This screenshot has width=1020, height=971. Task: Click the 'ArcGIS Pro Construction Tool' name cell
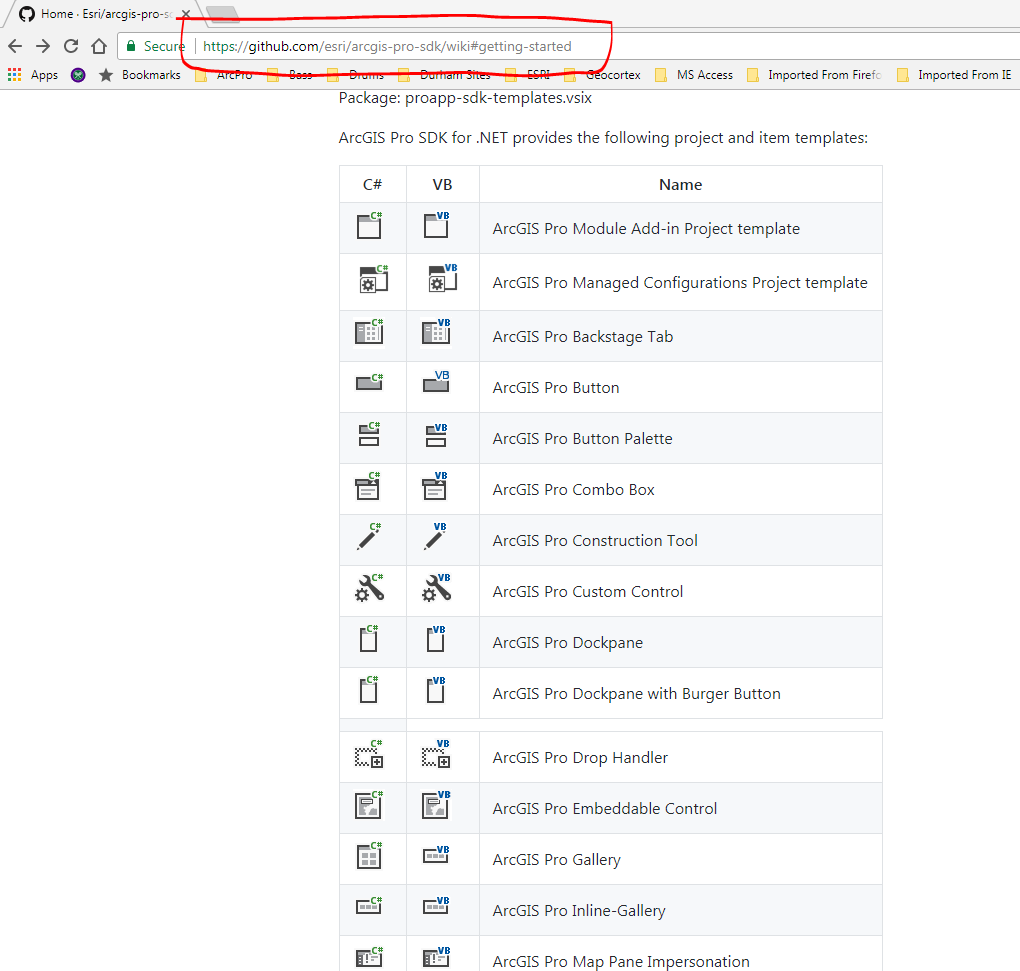680,540
